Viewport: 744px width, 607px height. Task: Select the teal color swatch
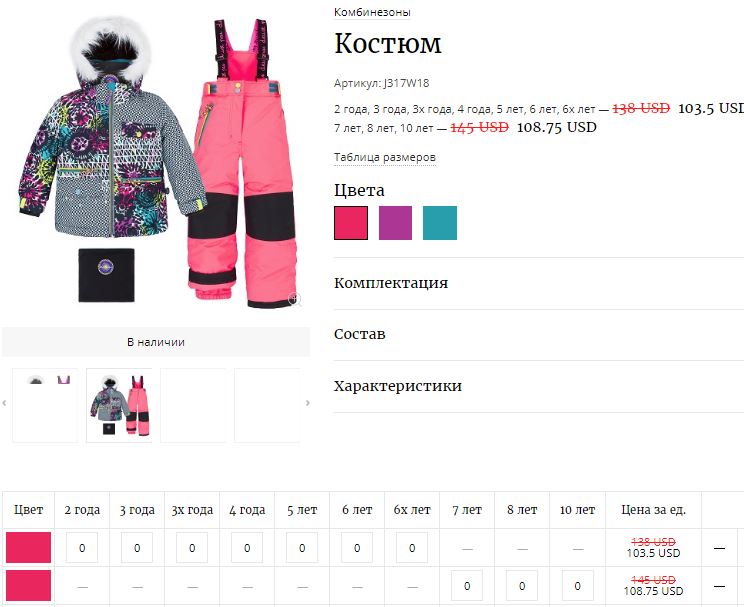click(440, 223)
